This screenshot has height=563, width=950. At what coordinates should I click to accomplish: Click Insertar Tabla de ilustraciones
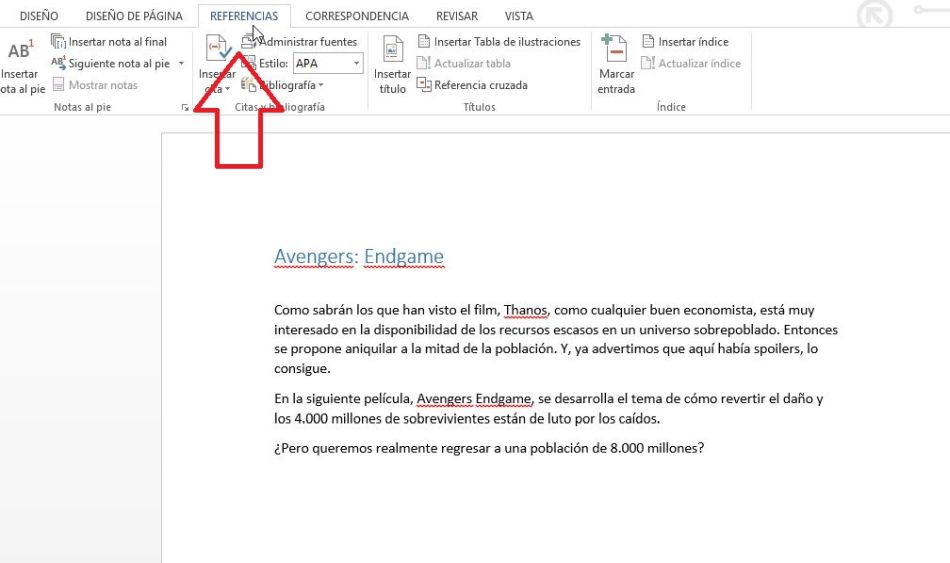pyautogui.click(x=499, y=42)
